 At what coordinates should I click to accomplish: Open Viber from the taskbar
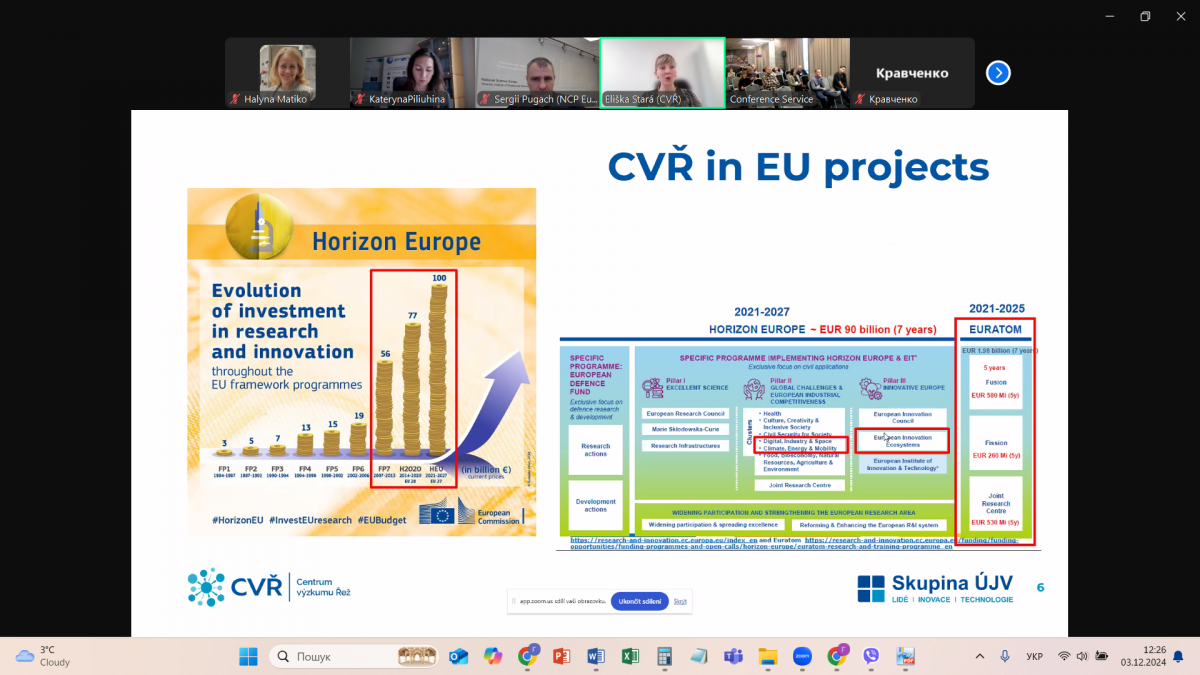pyautogui.click(x=871, y=657)
